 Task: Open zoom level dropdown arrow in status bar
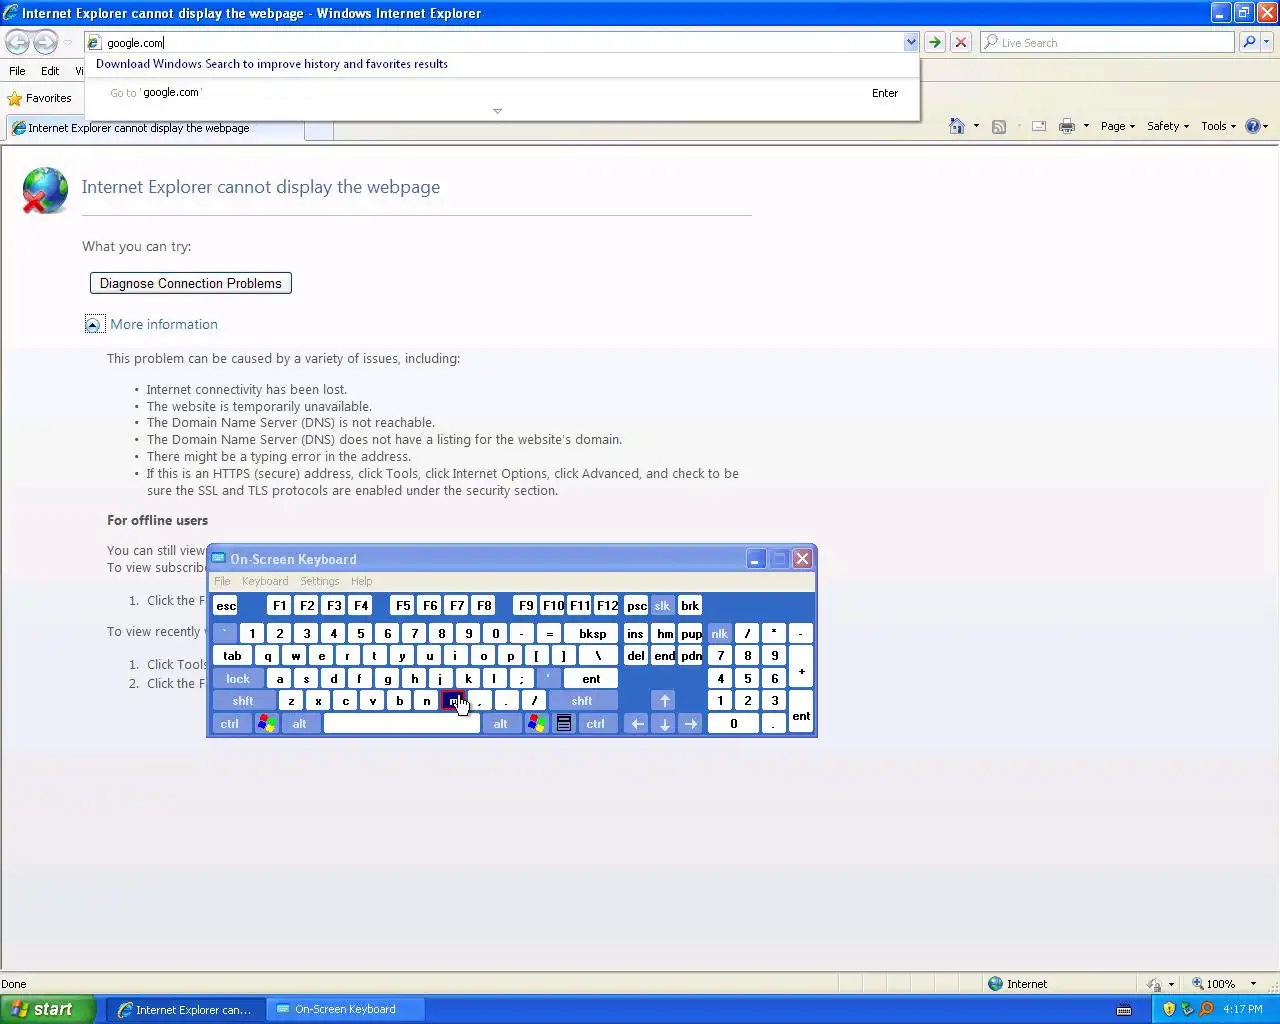tap(1253, 983)
